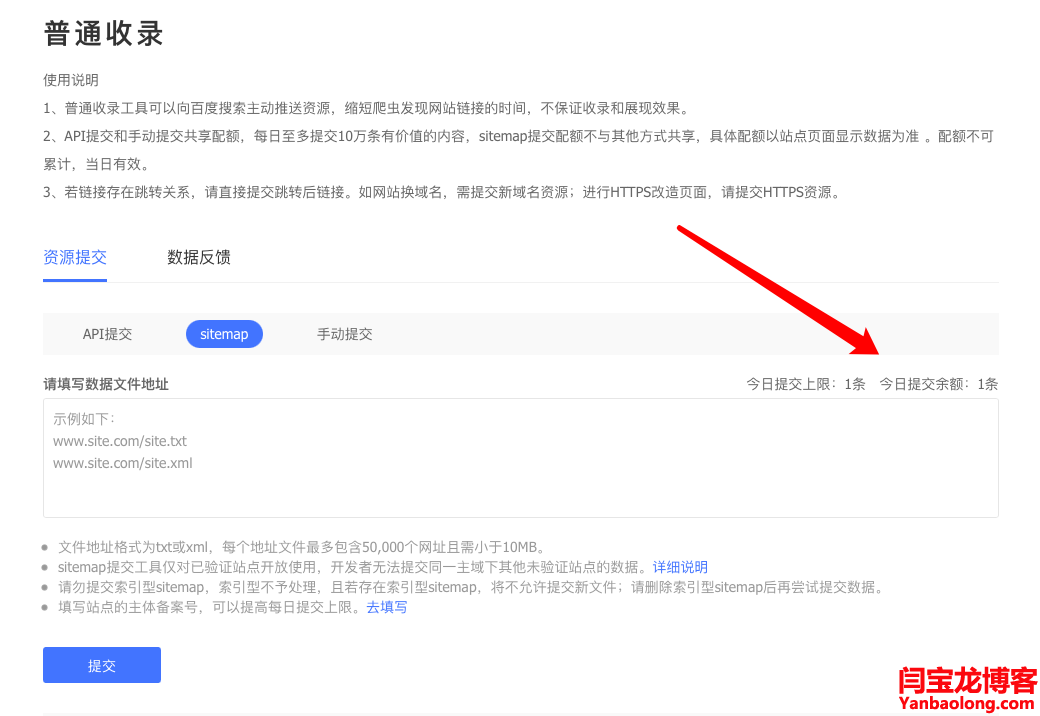Return to the 资源提交 tab

coord(75,257)
